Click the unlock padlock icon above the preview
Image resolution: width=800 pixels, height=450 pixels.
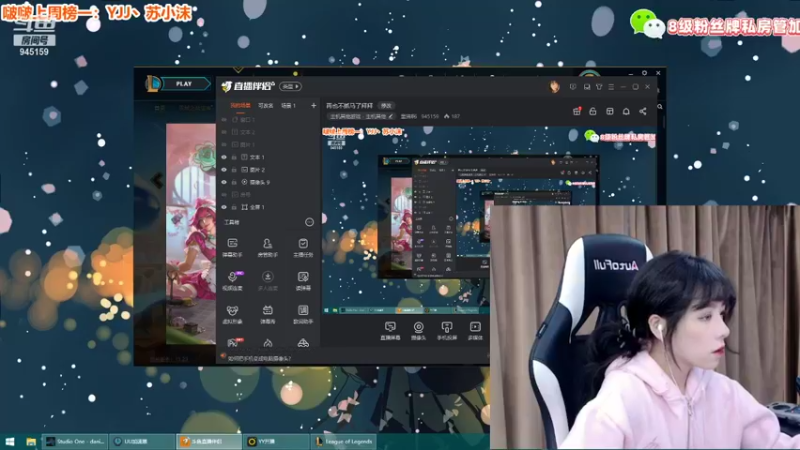point(593,111)
